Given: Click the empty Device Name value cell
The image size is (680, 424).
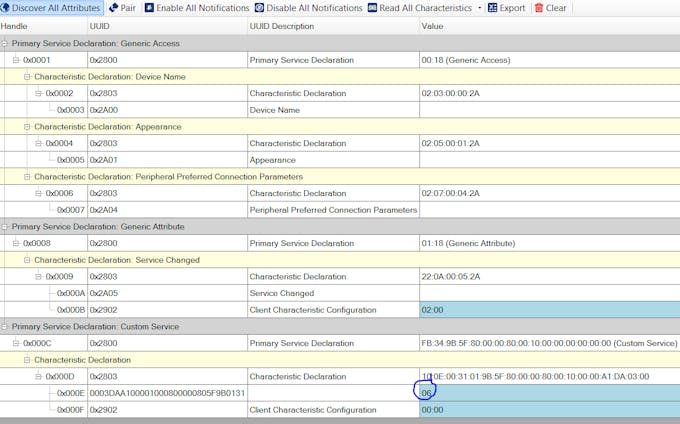Looking at the screenshot, I should [x=549, y=110].
